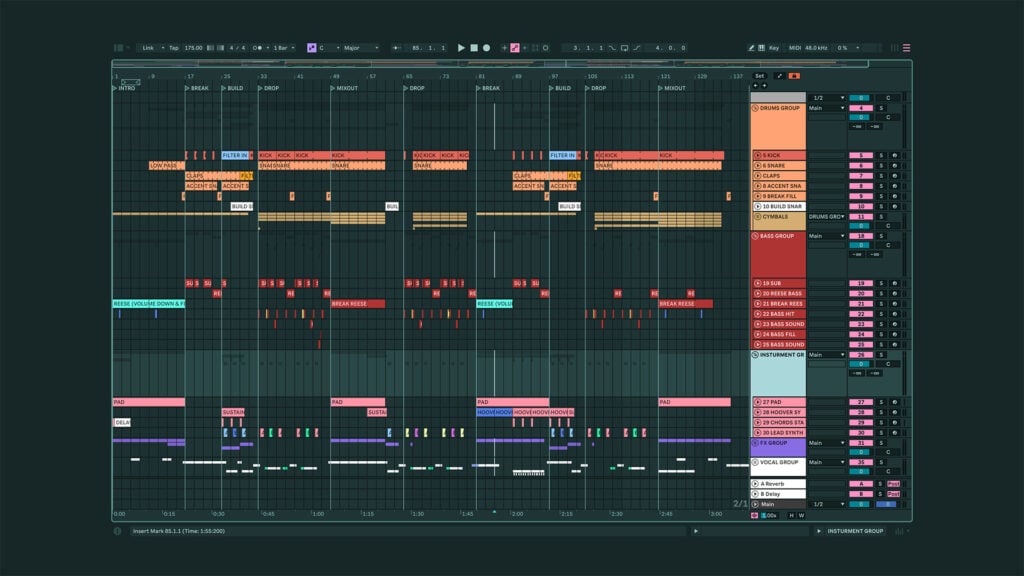Toggle Post button on B Delay
The width and height of the screenshot is (1024, 576).
(893, 494)
